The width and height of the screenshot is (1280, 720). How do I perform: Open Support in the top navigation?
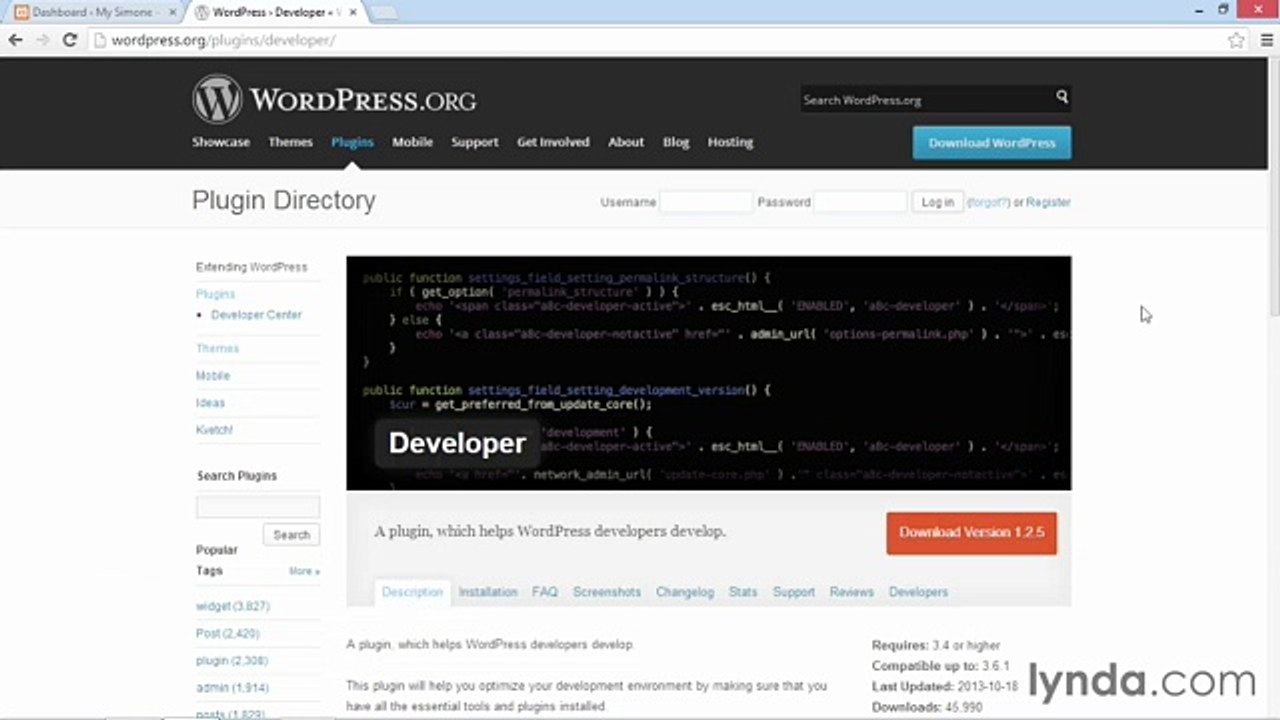click(x=474, y=142)
